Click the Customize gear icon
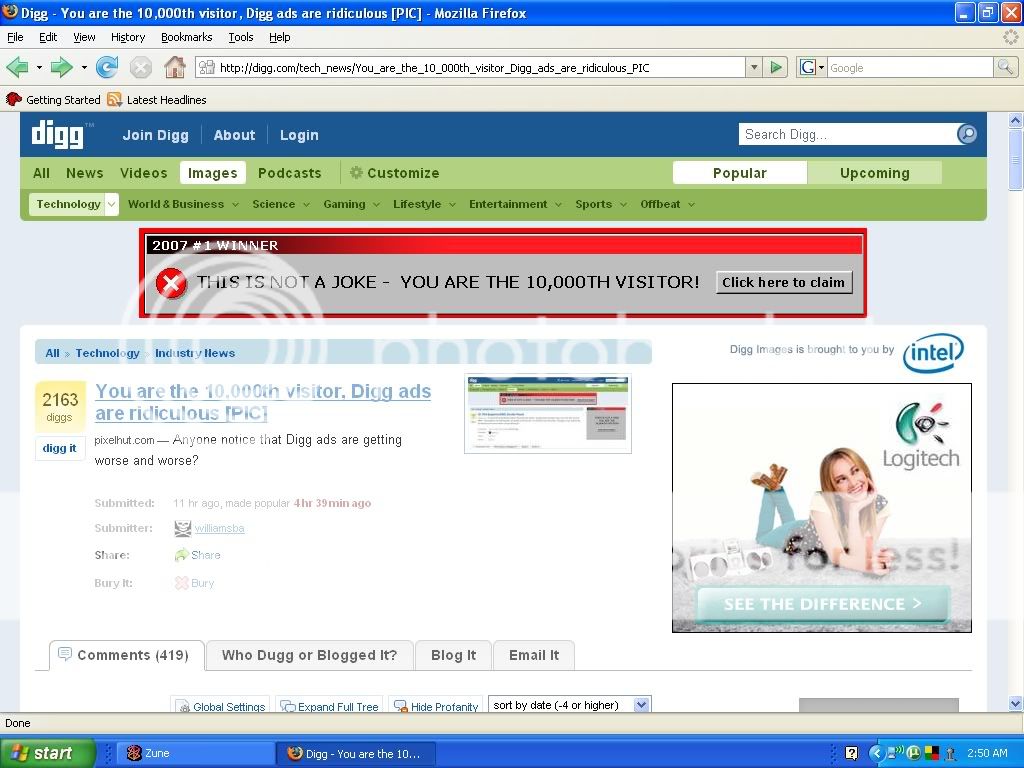The width and height of the screenshot is (1024, 768). [x=356, y=173]
